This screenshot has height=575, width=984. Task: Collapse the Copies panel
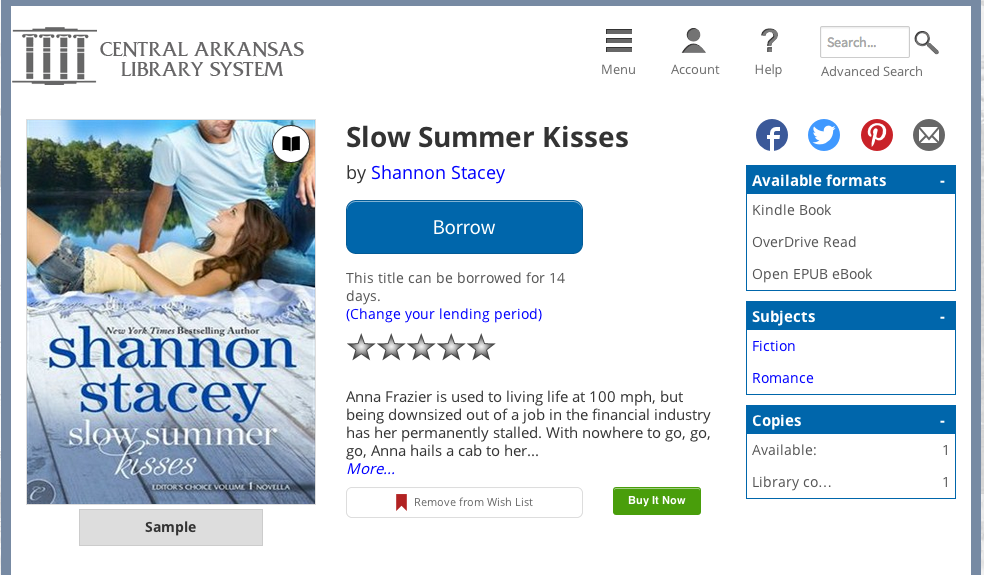click(x=942, y=421)
